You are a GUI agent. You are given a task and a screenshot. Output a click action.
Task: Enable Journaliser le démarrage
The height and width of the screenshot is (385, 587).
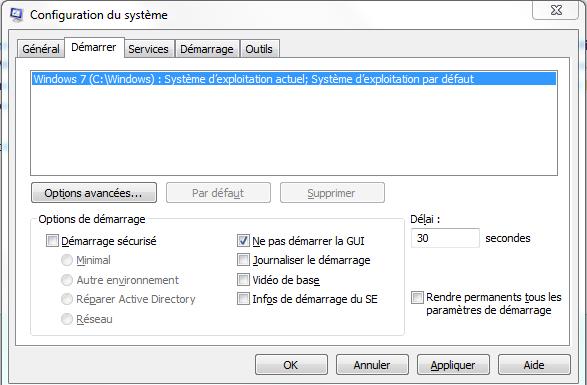243,260
